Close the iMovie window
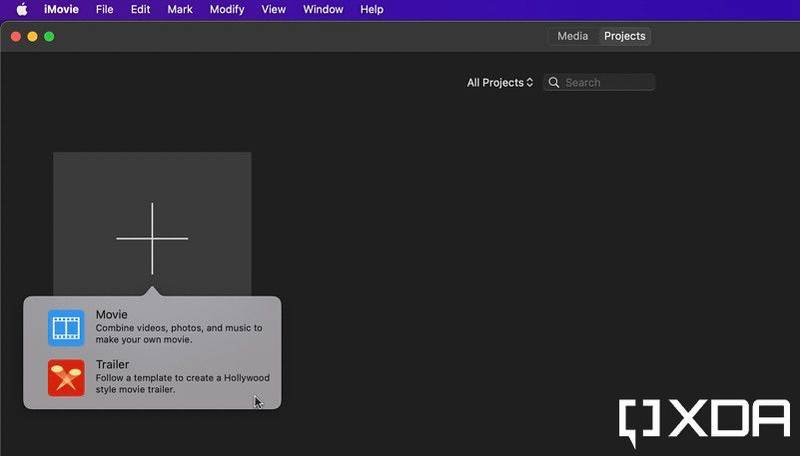 point(16,36)
